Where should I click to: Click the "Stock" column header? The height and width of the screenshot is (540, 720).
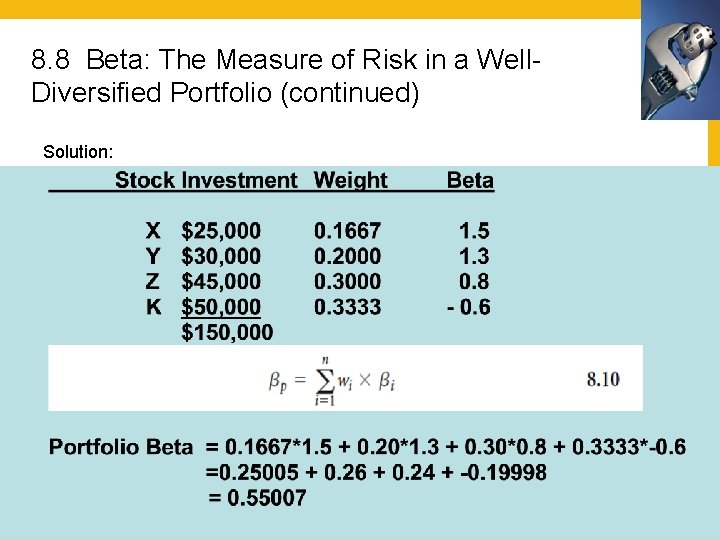(144, 181)
